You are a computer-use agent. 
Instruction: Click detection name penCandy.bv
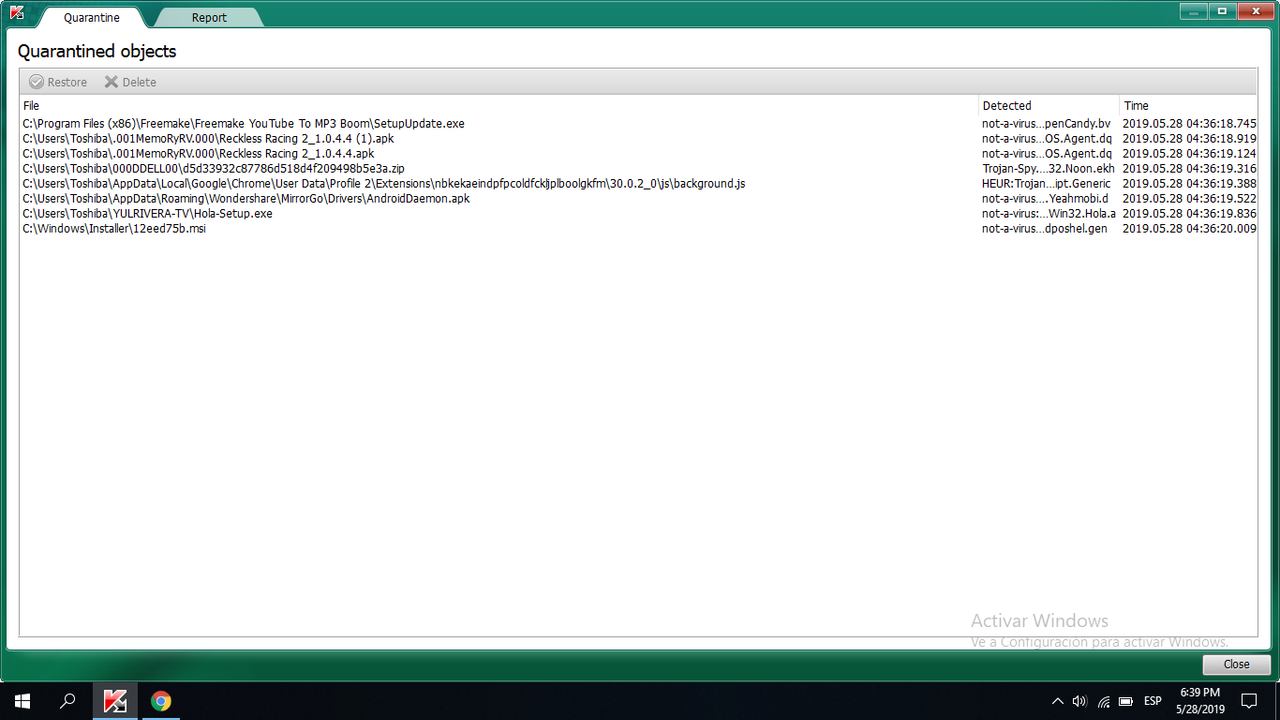[x=1046, y=124]
